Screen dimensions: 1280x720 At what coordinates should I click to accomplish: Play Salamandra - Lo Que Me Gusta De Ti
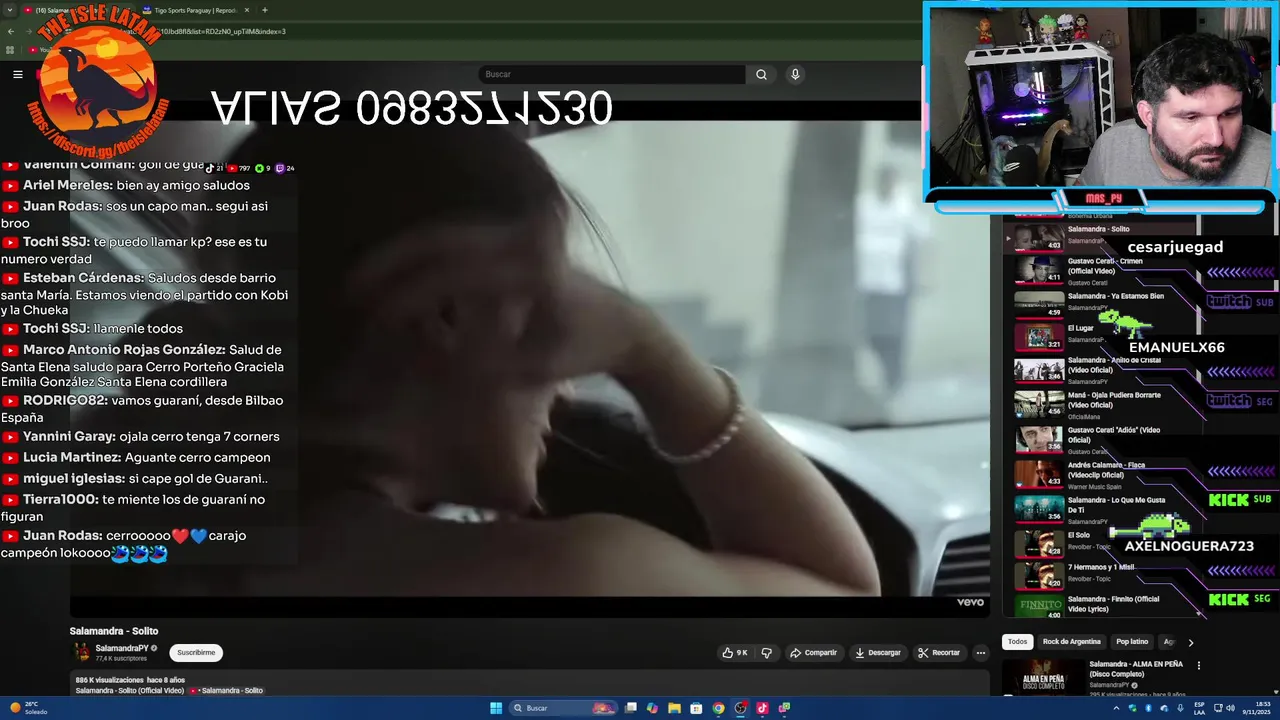click(x=1101, y=508)
